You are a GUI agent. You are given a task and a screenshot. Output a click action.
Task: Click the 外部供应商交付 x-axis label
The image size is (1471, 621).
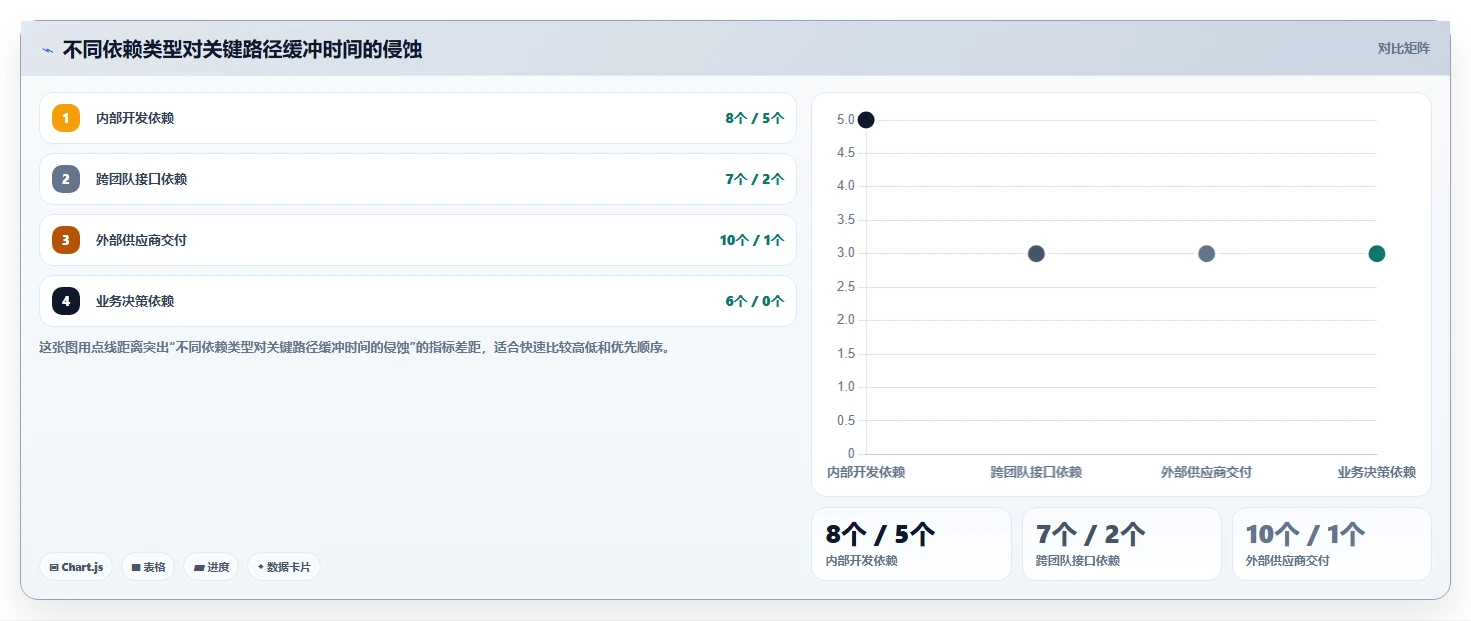[1206, 472]
